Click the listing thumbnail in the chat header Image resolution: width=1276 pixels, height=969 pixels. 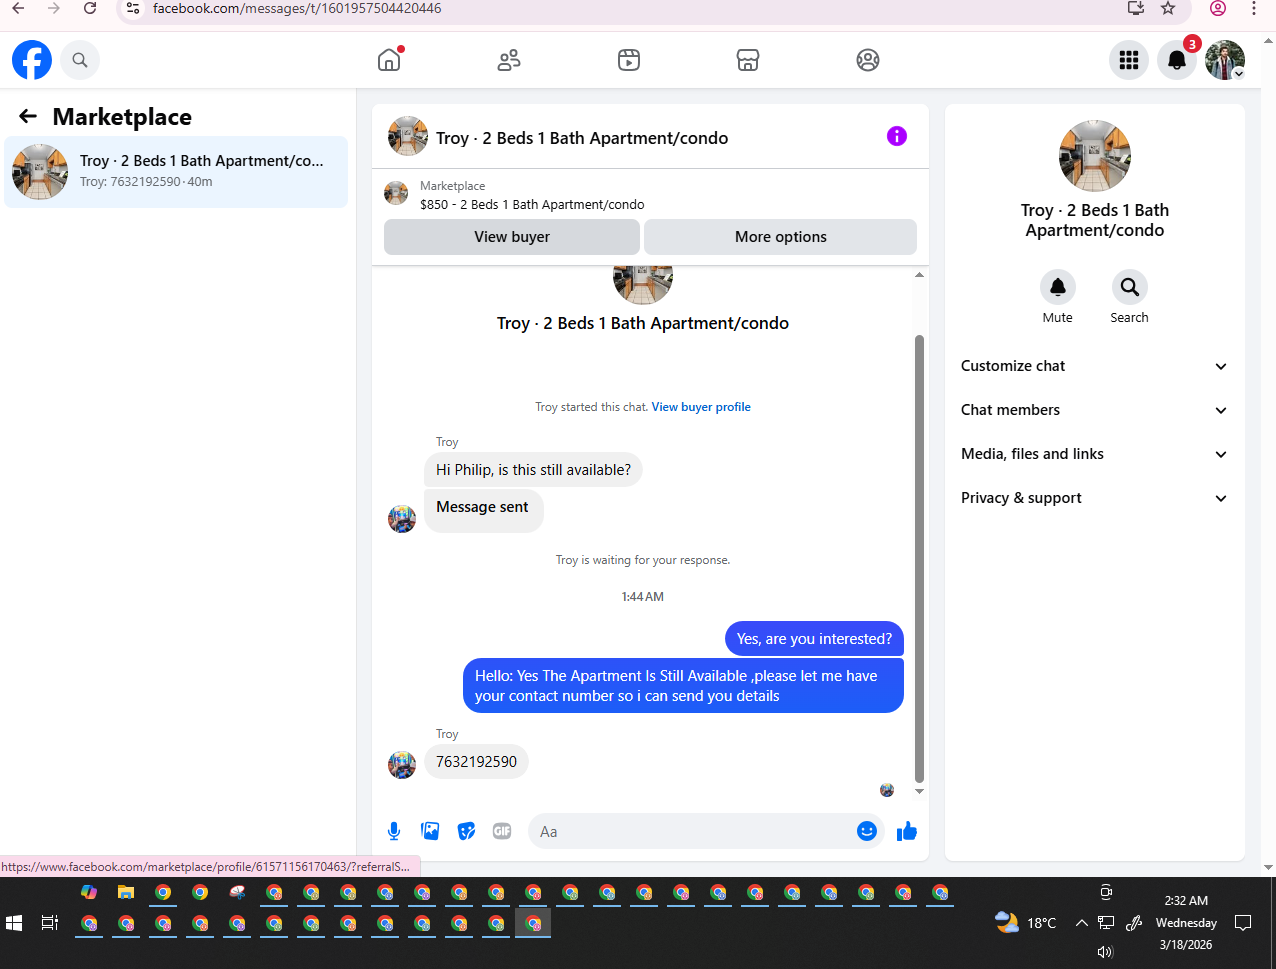pos(408,136)
